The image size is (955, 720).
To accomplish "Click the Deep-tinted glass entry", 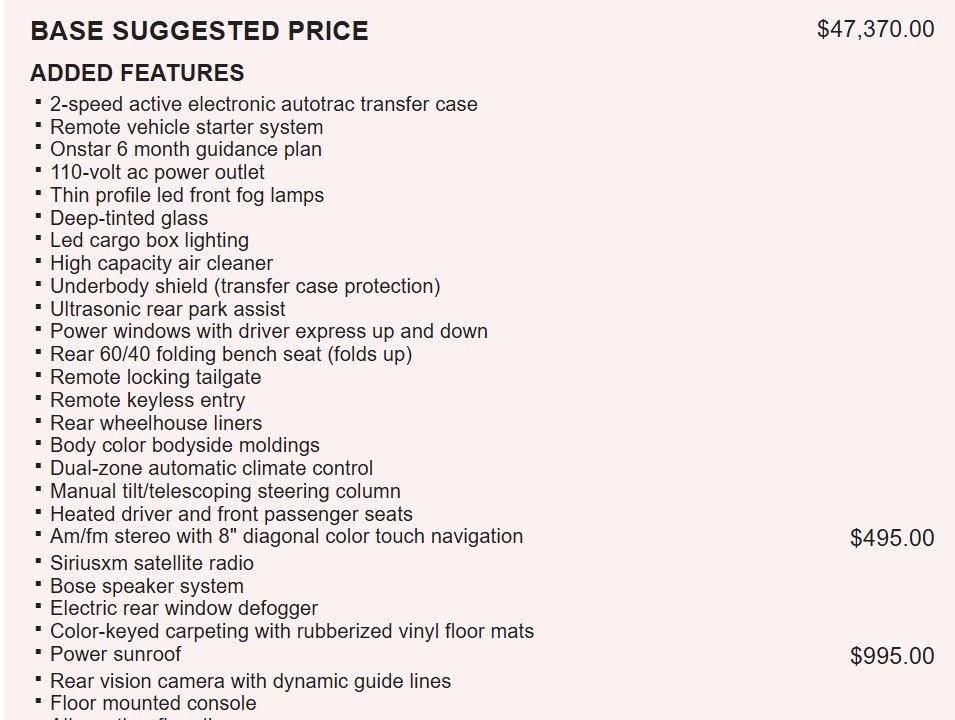I will pyautogui.click(x=129, y=218).
